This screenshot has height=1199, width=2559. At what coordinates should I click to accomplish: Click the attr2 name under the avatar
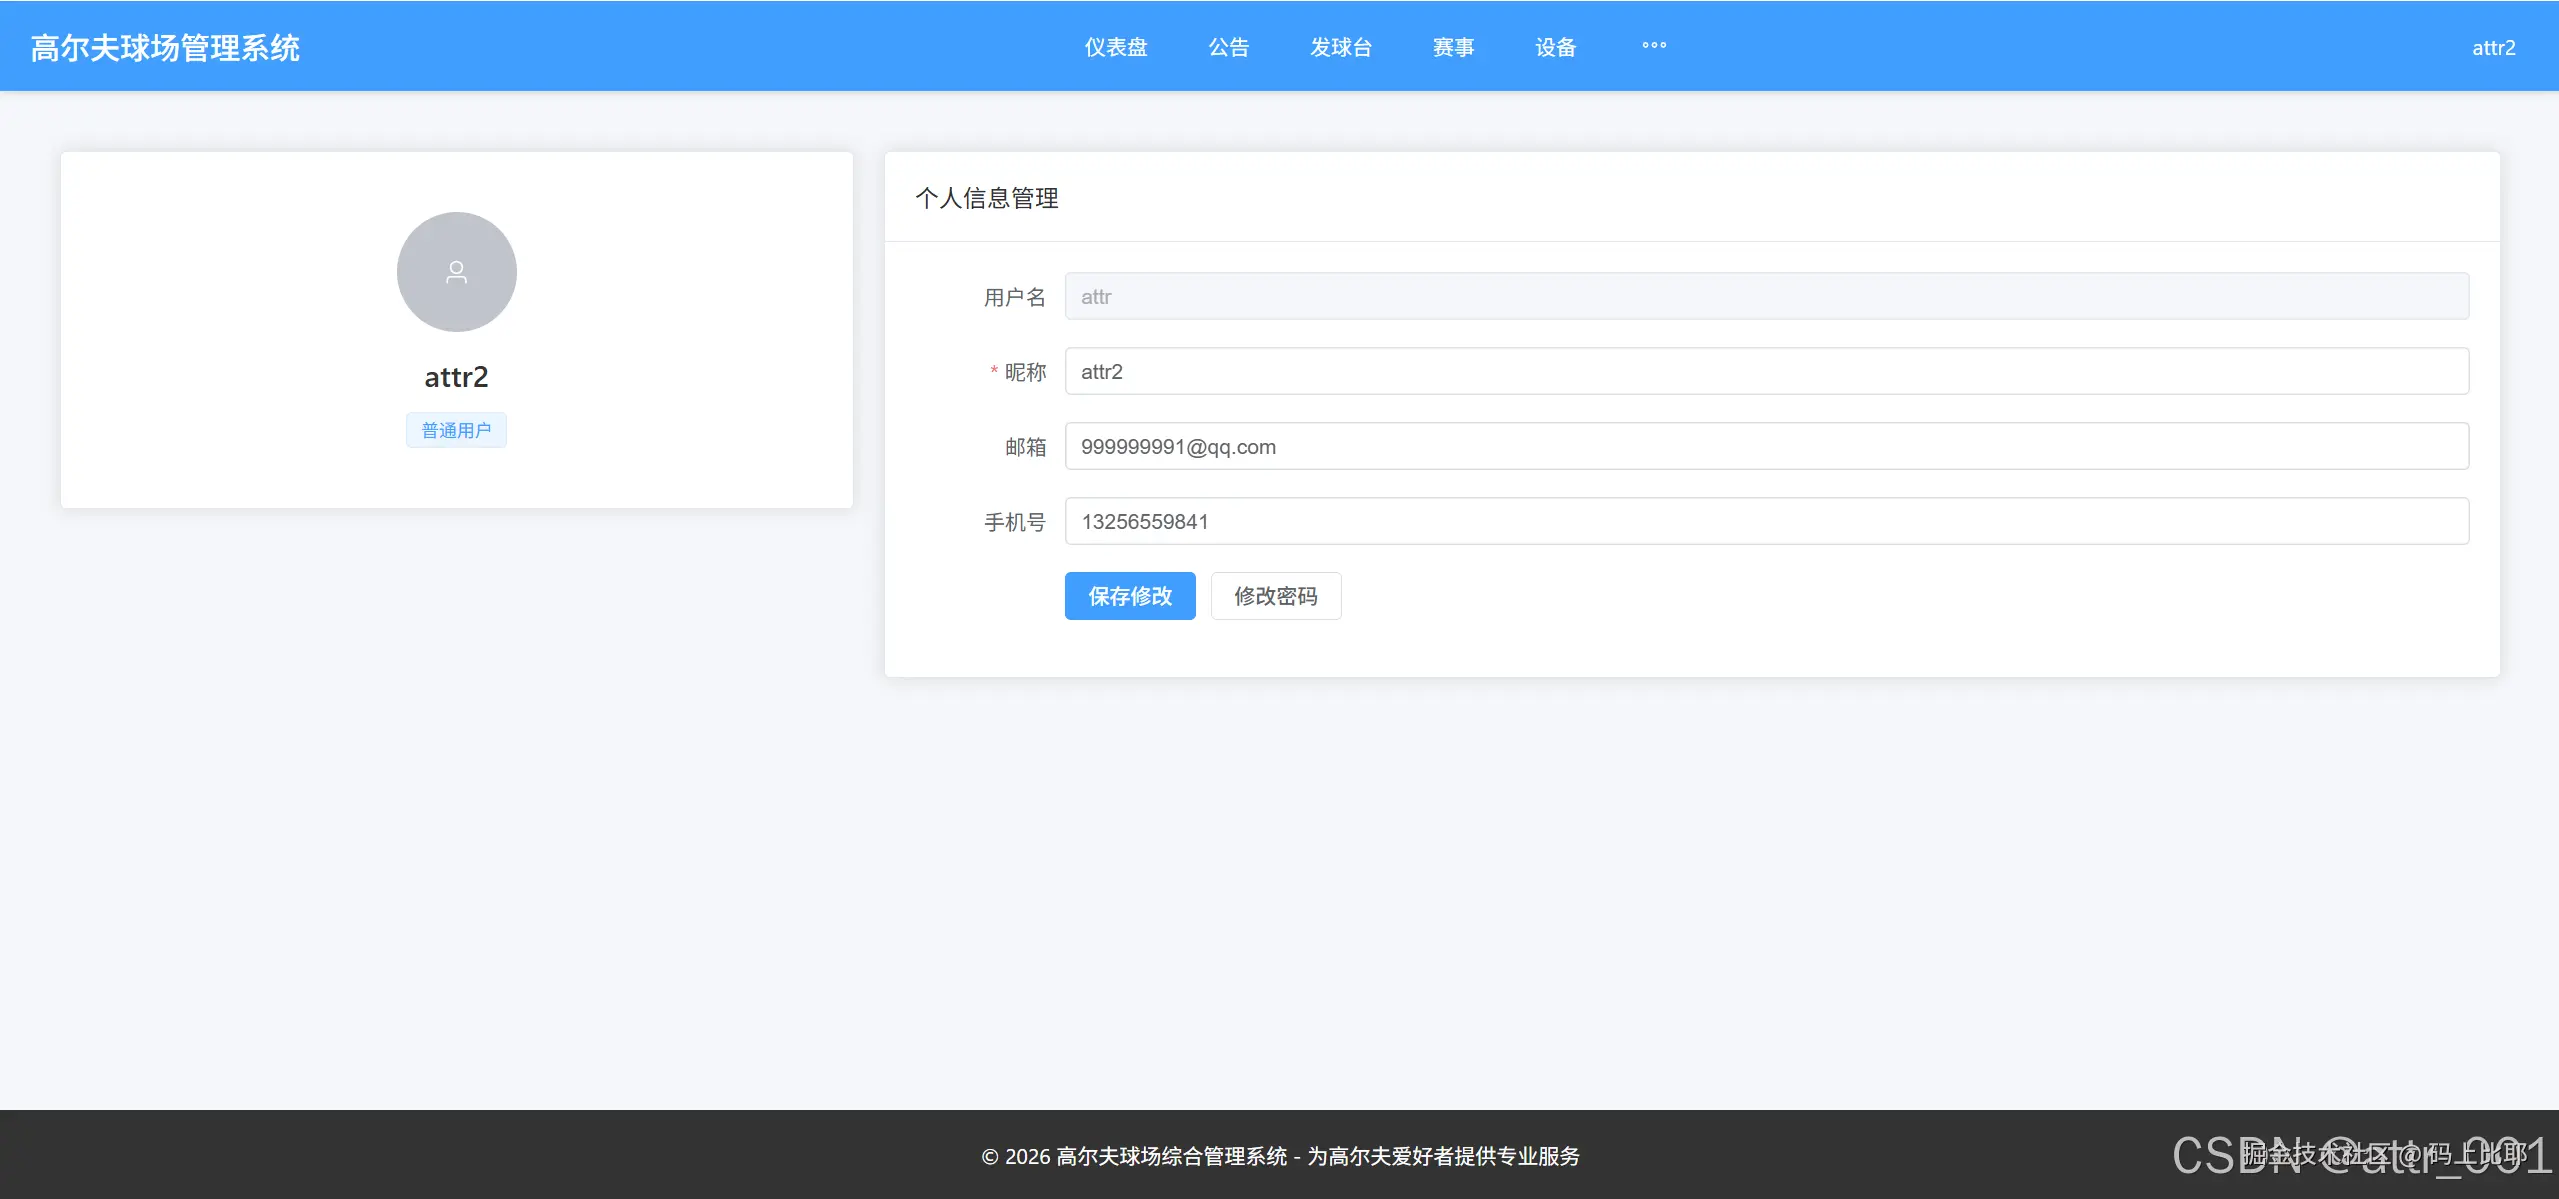click(456, 377)
